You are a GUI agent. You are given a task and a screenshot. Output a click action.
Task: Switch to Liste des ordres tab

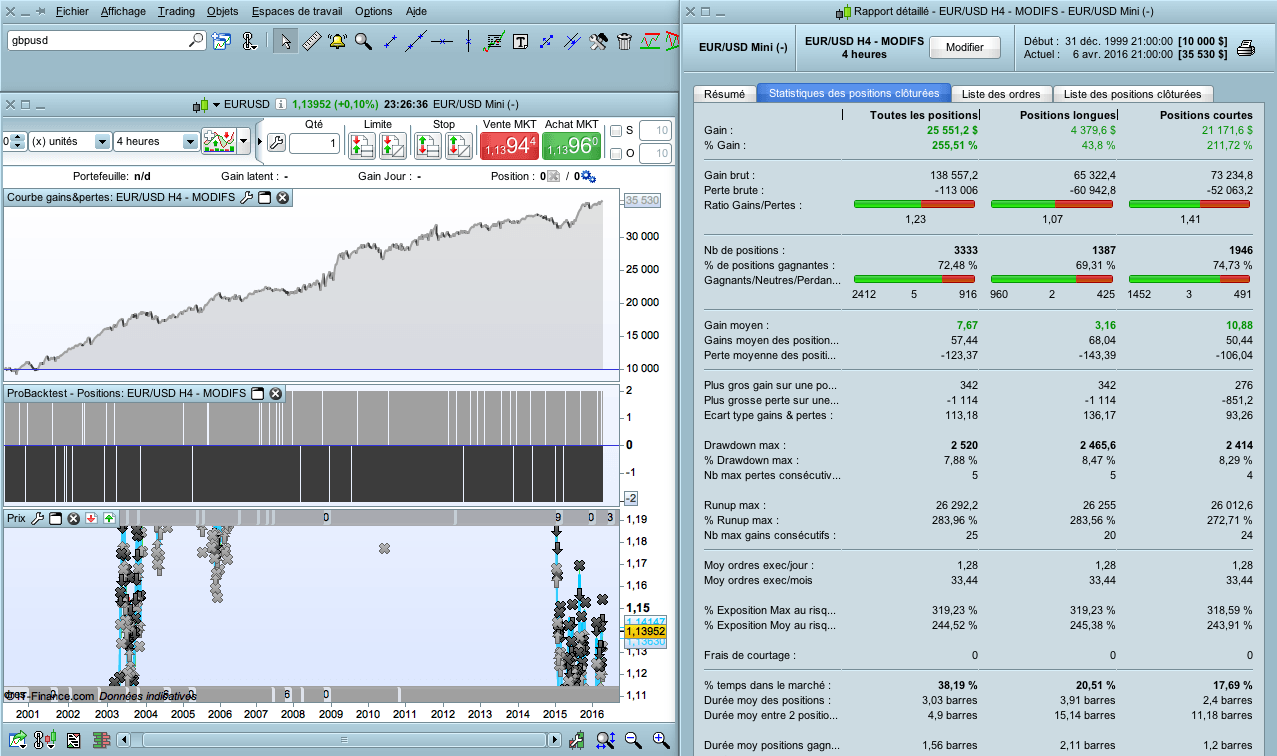(1001, 94)
